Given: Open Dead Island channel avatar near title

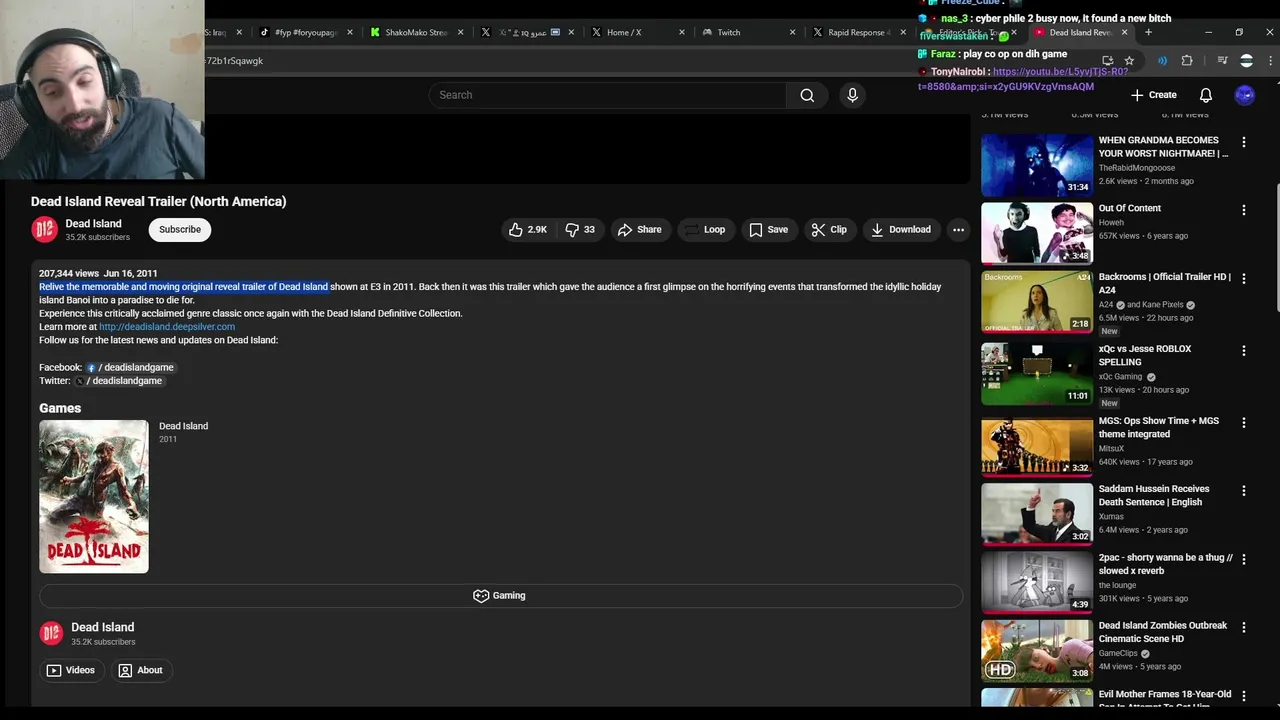Looking at the screenshot, I should coord(44,230).
